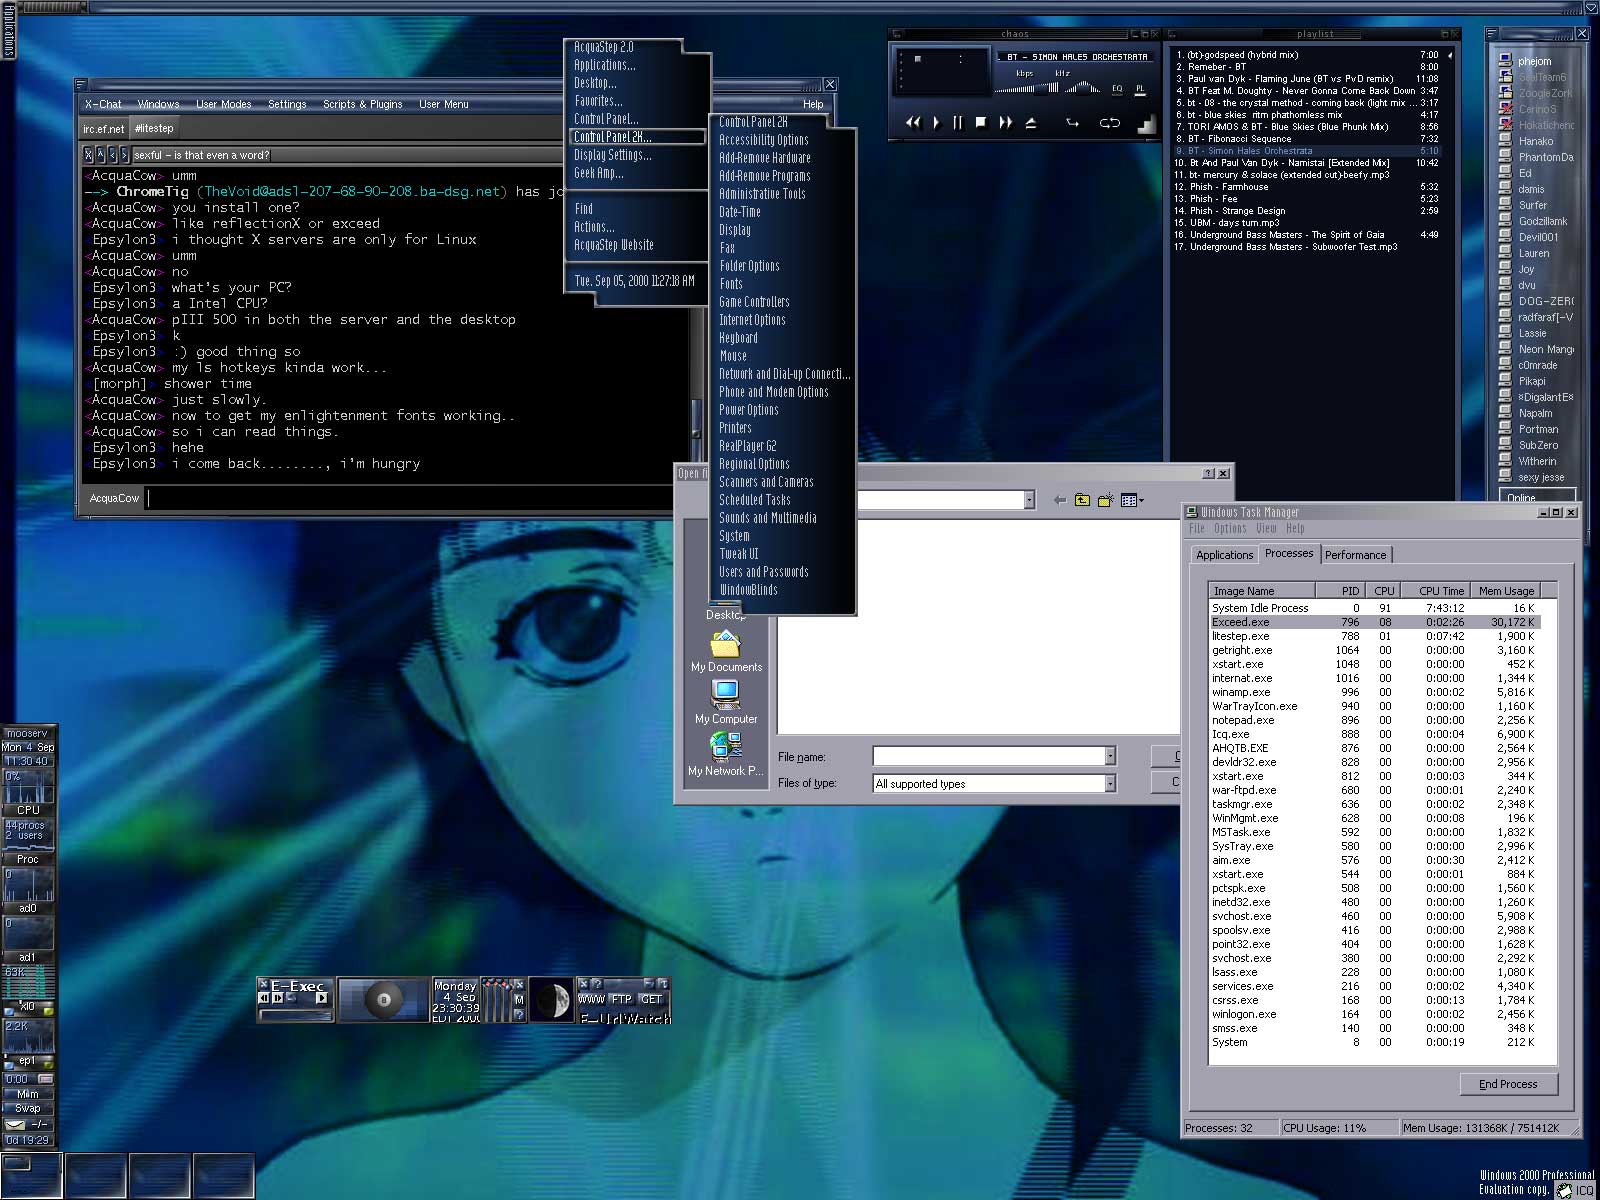The height and width of the screenshot is (1200, 1600).
Task: Click the Online status button in ICQ
Action: pos(1536,495)
